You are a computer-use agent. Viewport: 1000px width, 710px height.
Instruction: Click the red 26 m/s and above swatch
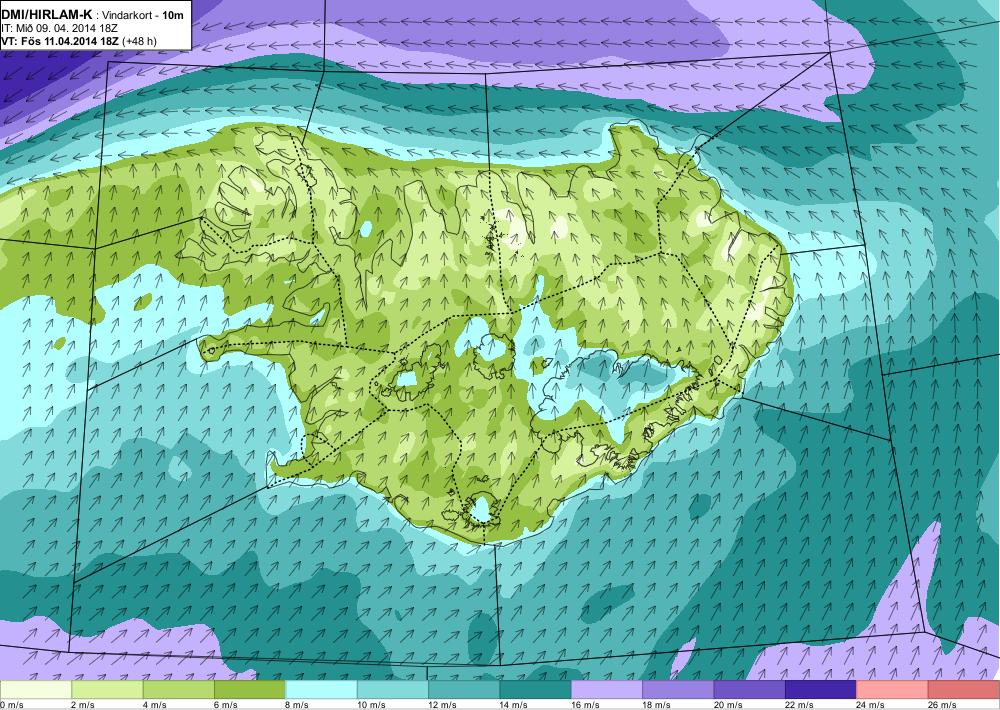(964, 690)
